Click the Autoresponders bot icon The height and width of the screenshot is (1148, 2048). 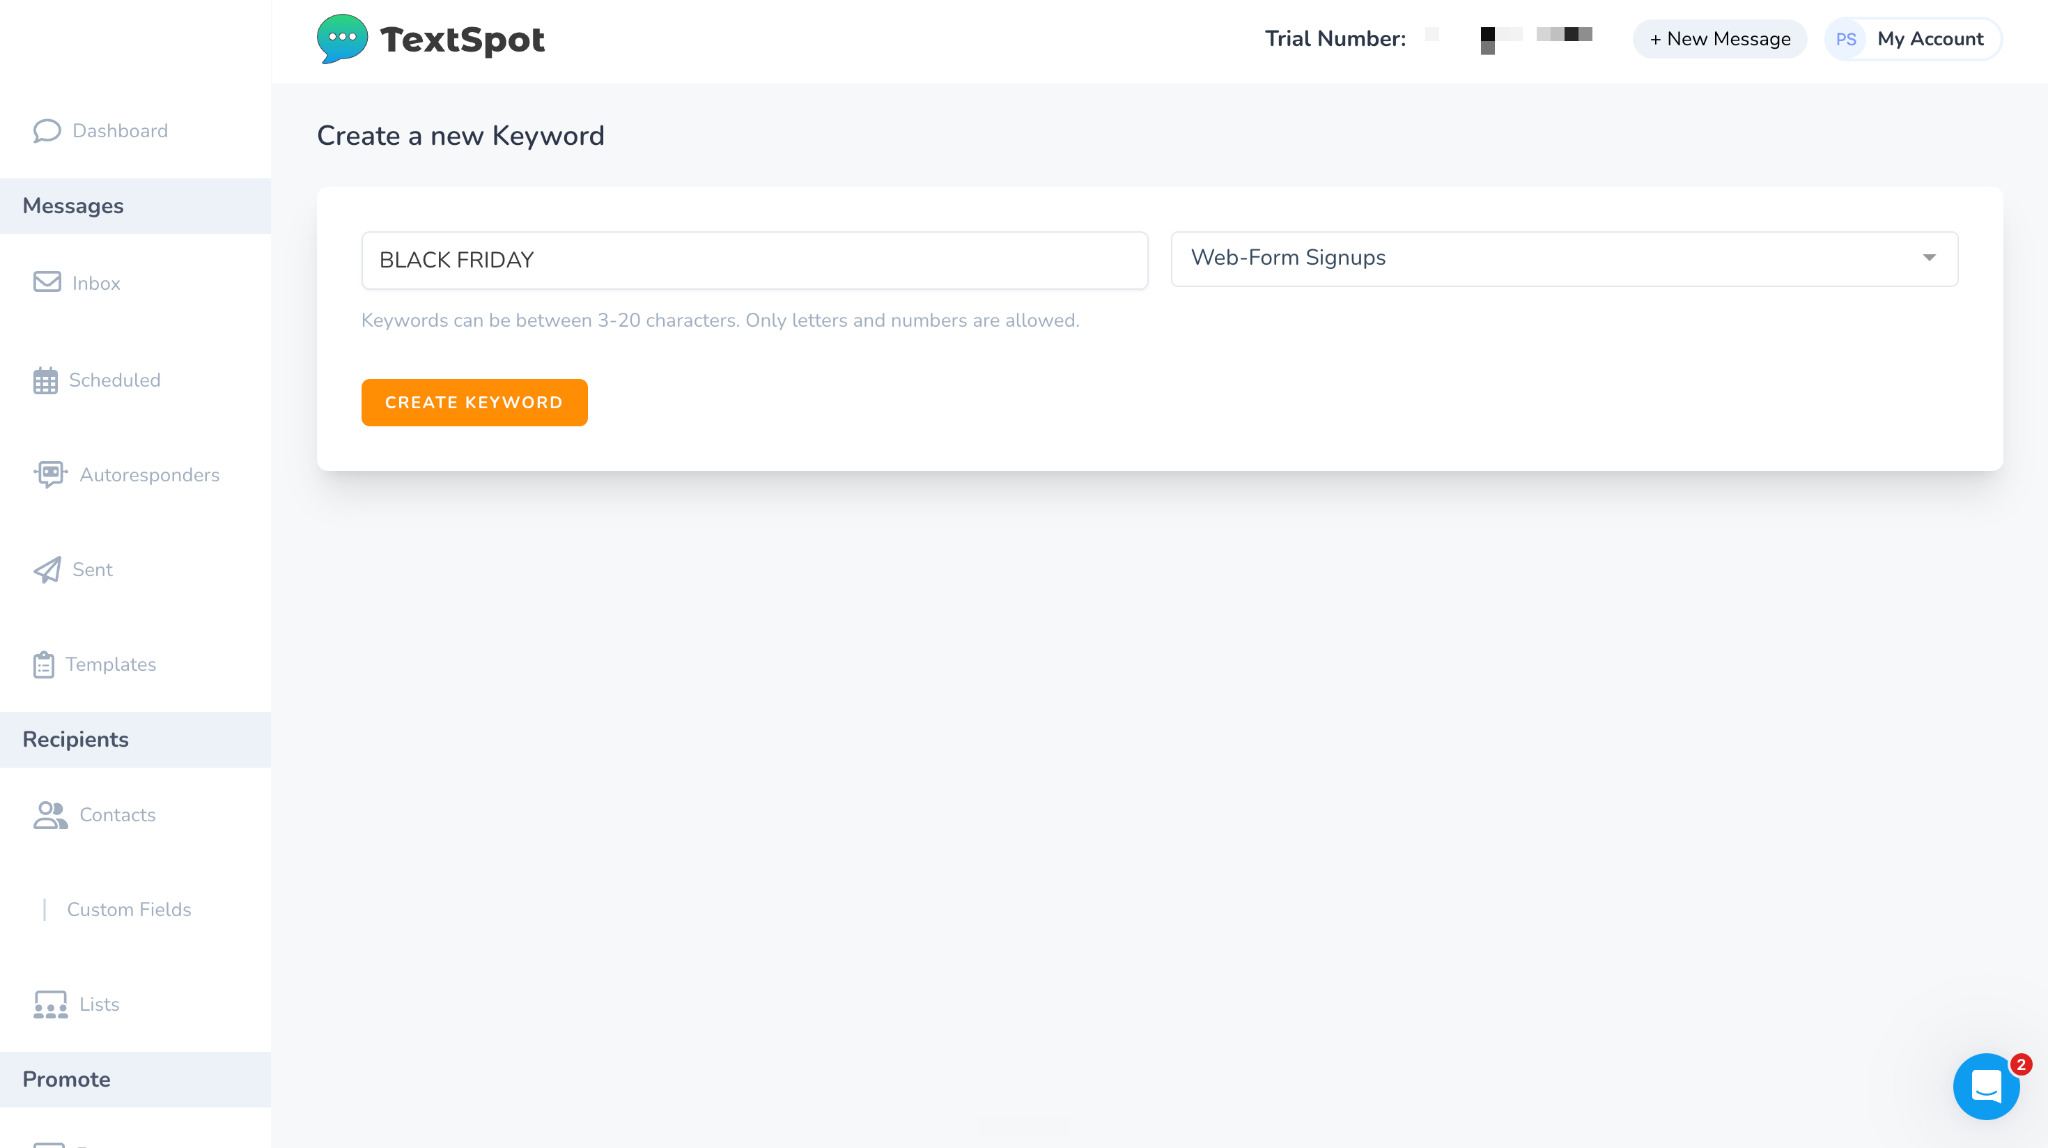[x=50, y=474]
